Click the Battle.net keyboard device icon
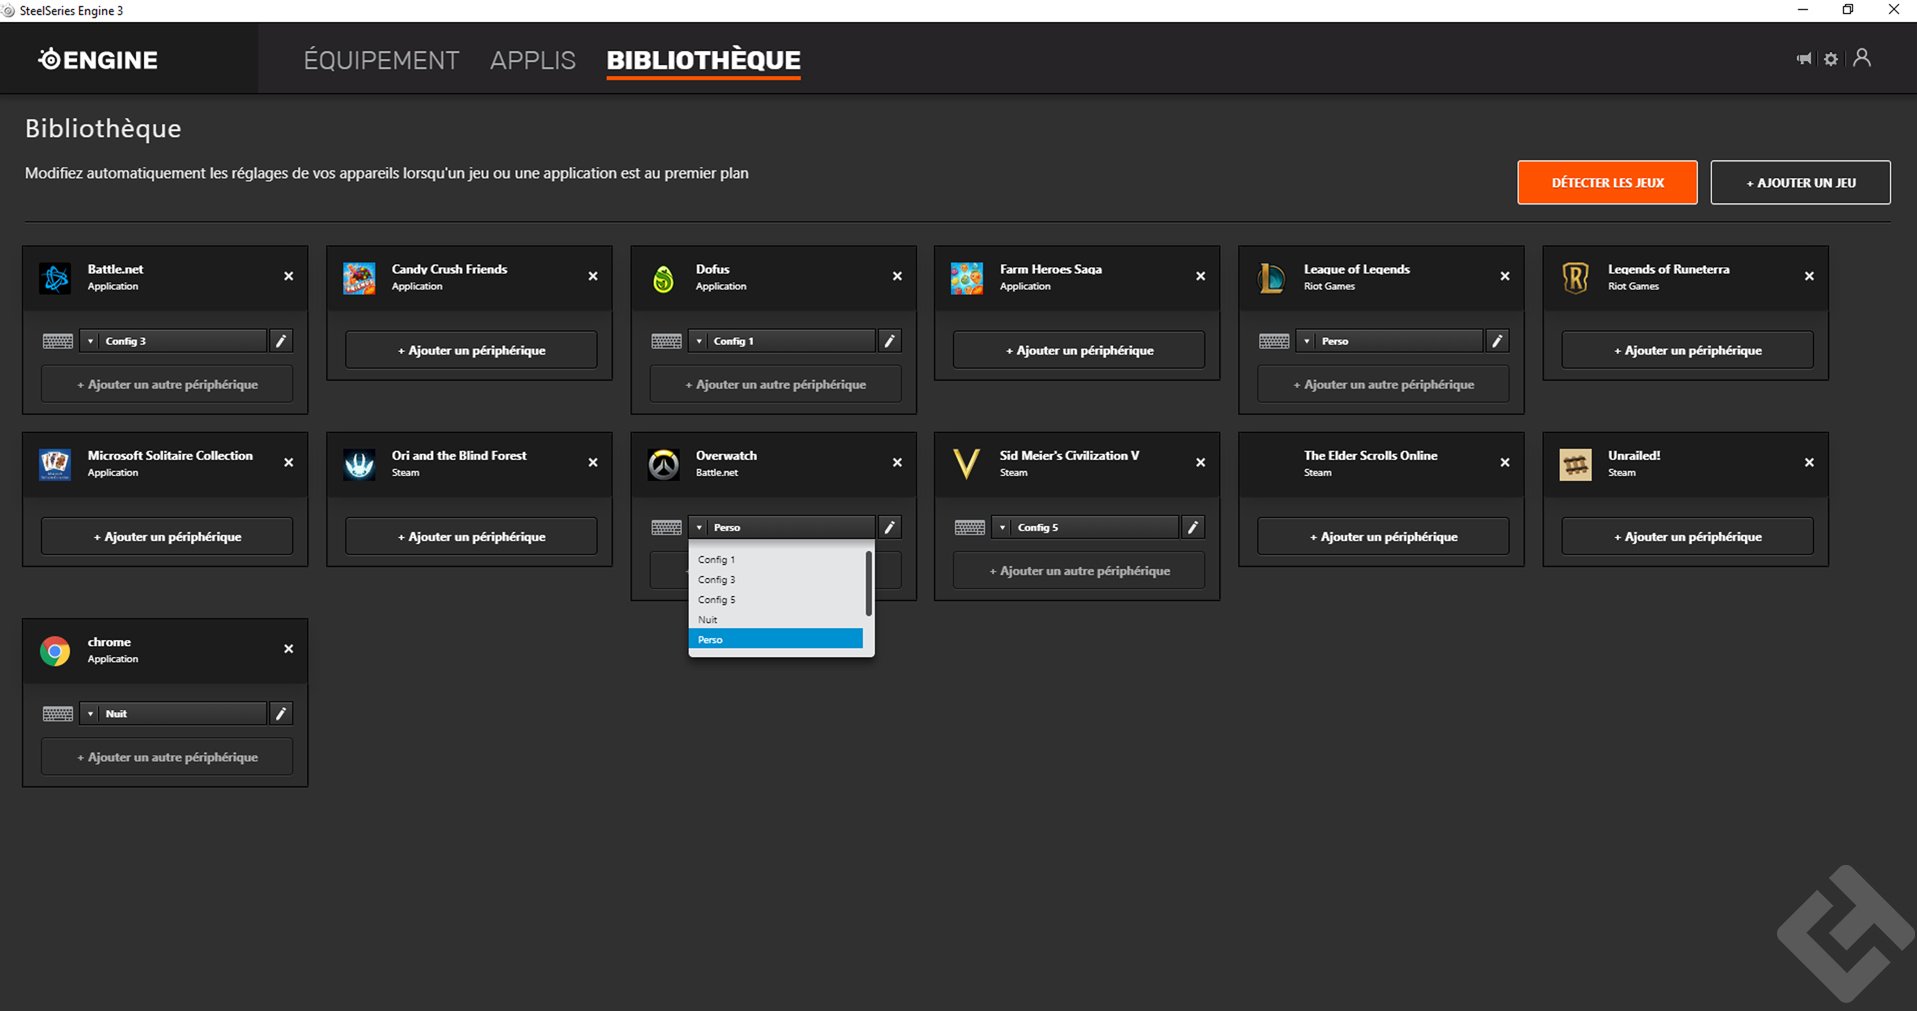Image resolution: width=1917 pixels, height=1011 pixels. click(x=58, y=341)
